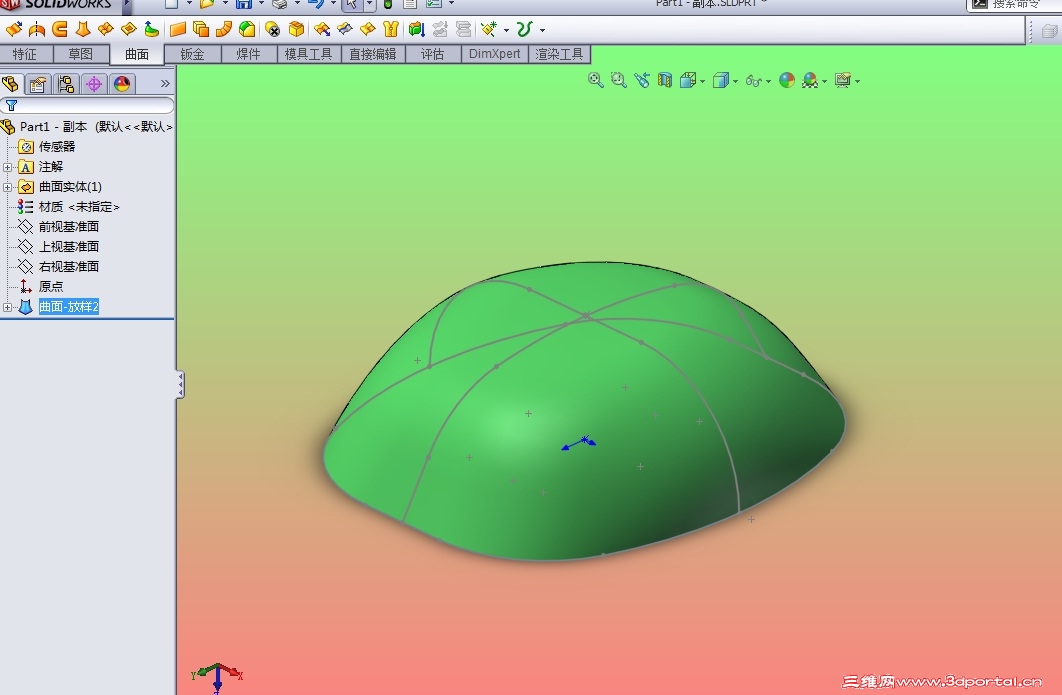1062x695 pixels.
Task: Switch to the 焊件 tab
Action: coord(249,54)
